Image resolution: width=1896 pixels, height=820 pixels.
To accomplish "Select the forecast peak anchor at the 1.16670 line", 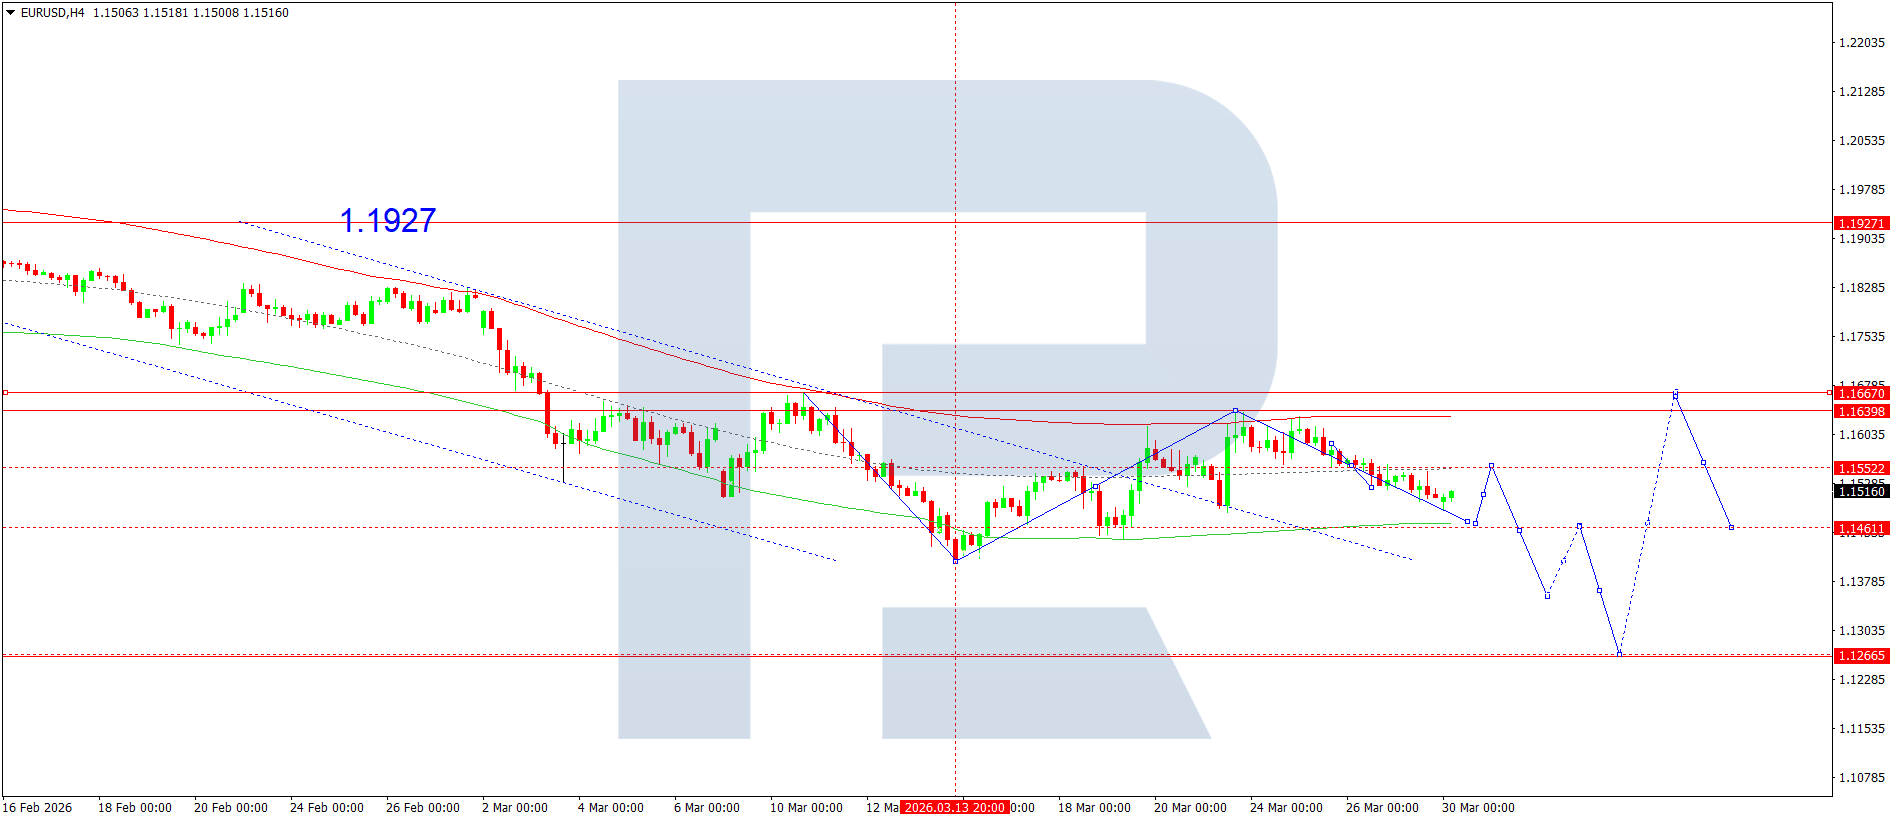I will pos(1675,394).
